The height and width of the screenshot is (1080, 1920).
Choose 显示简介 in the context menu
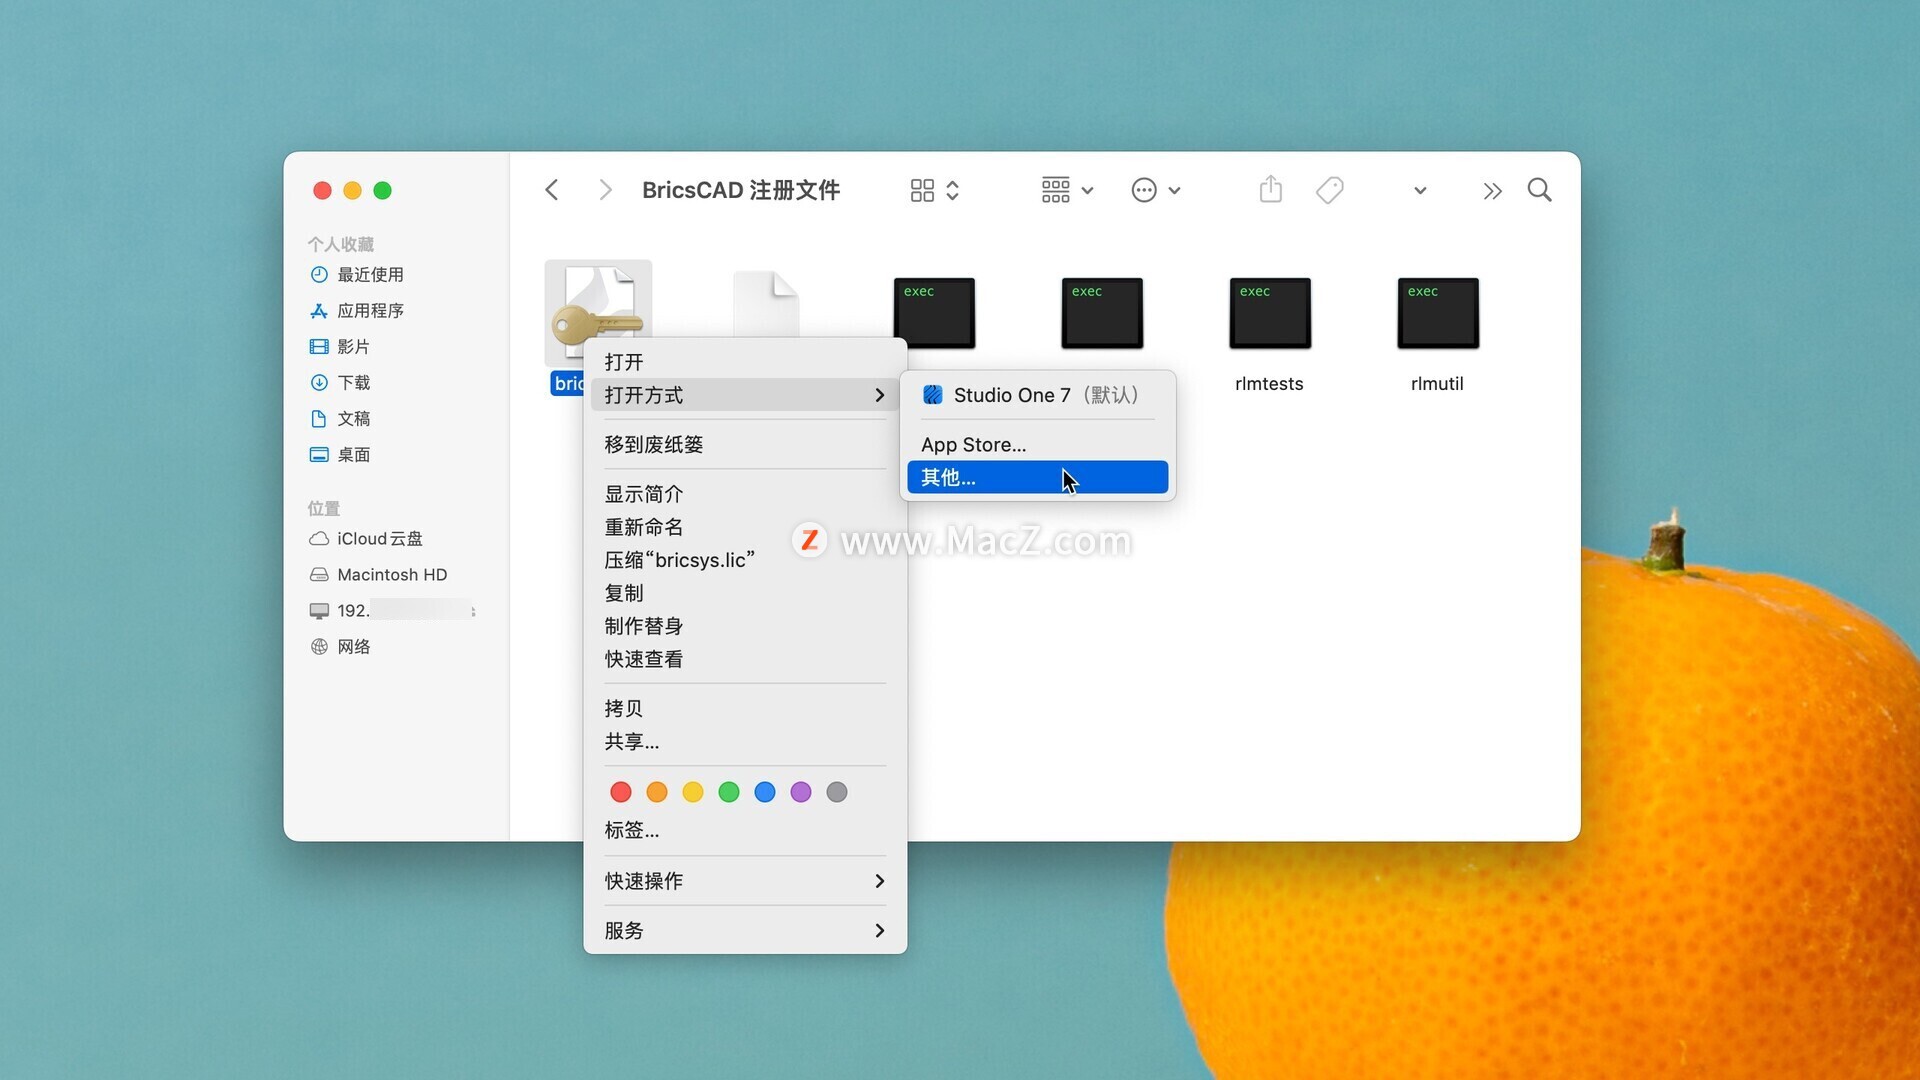coord(745,494)
